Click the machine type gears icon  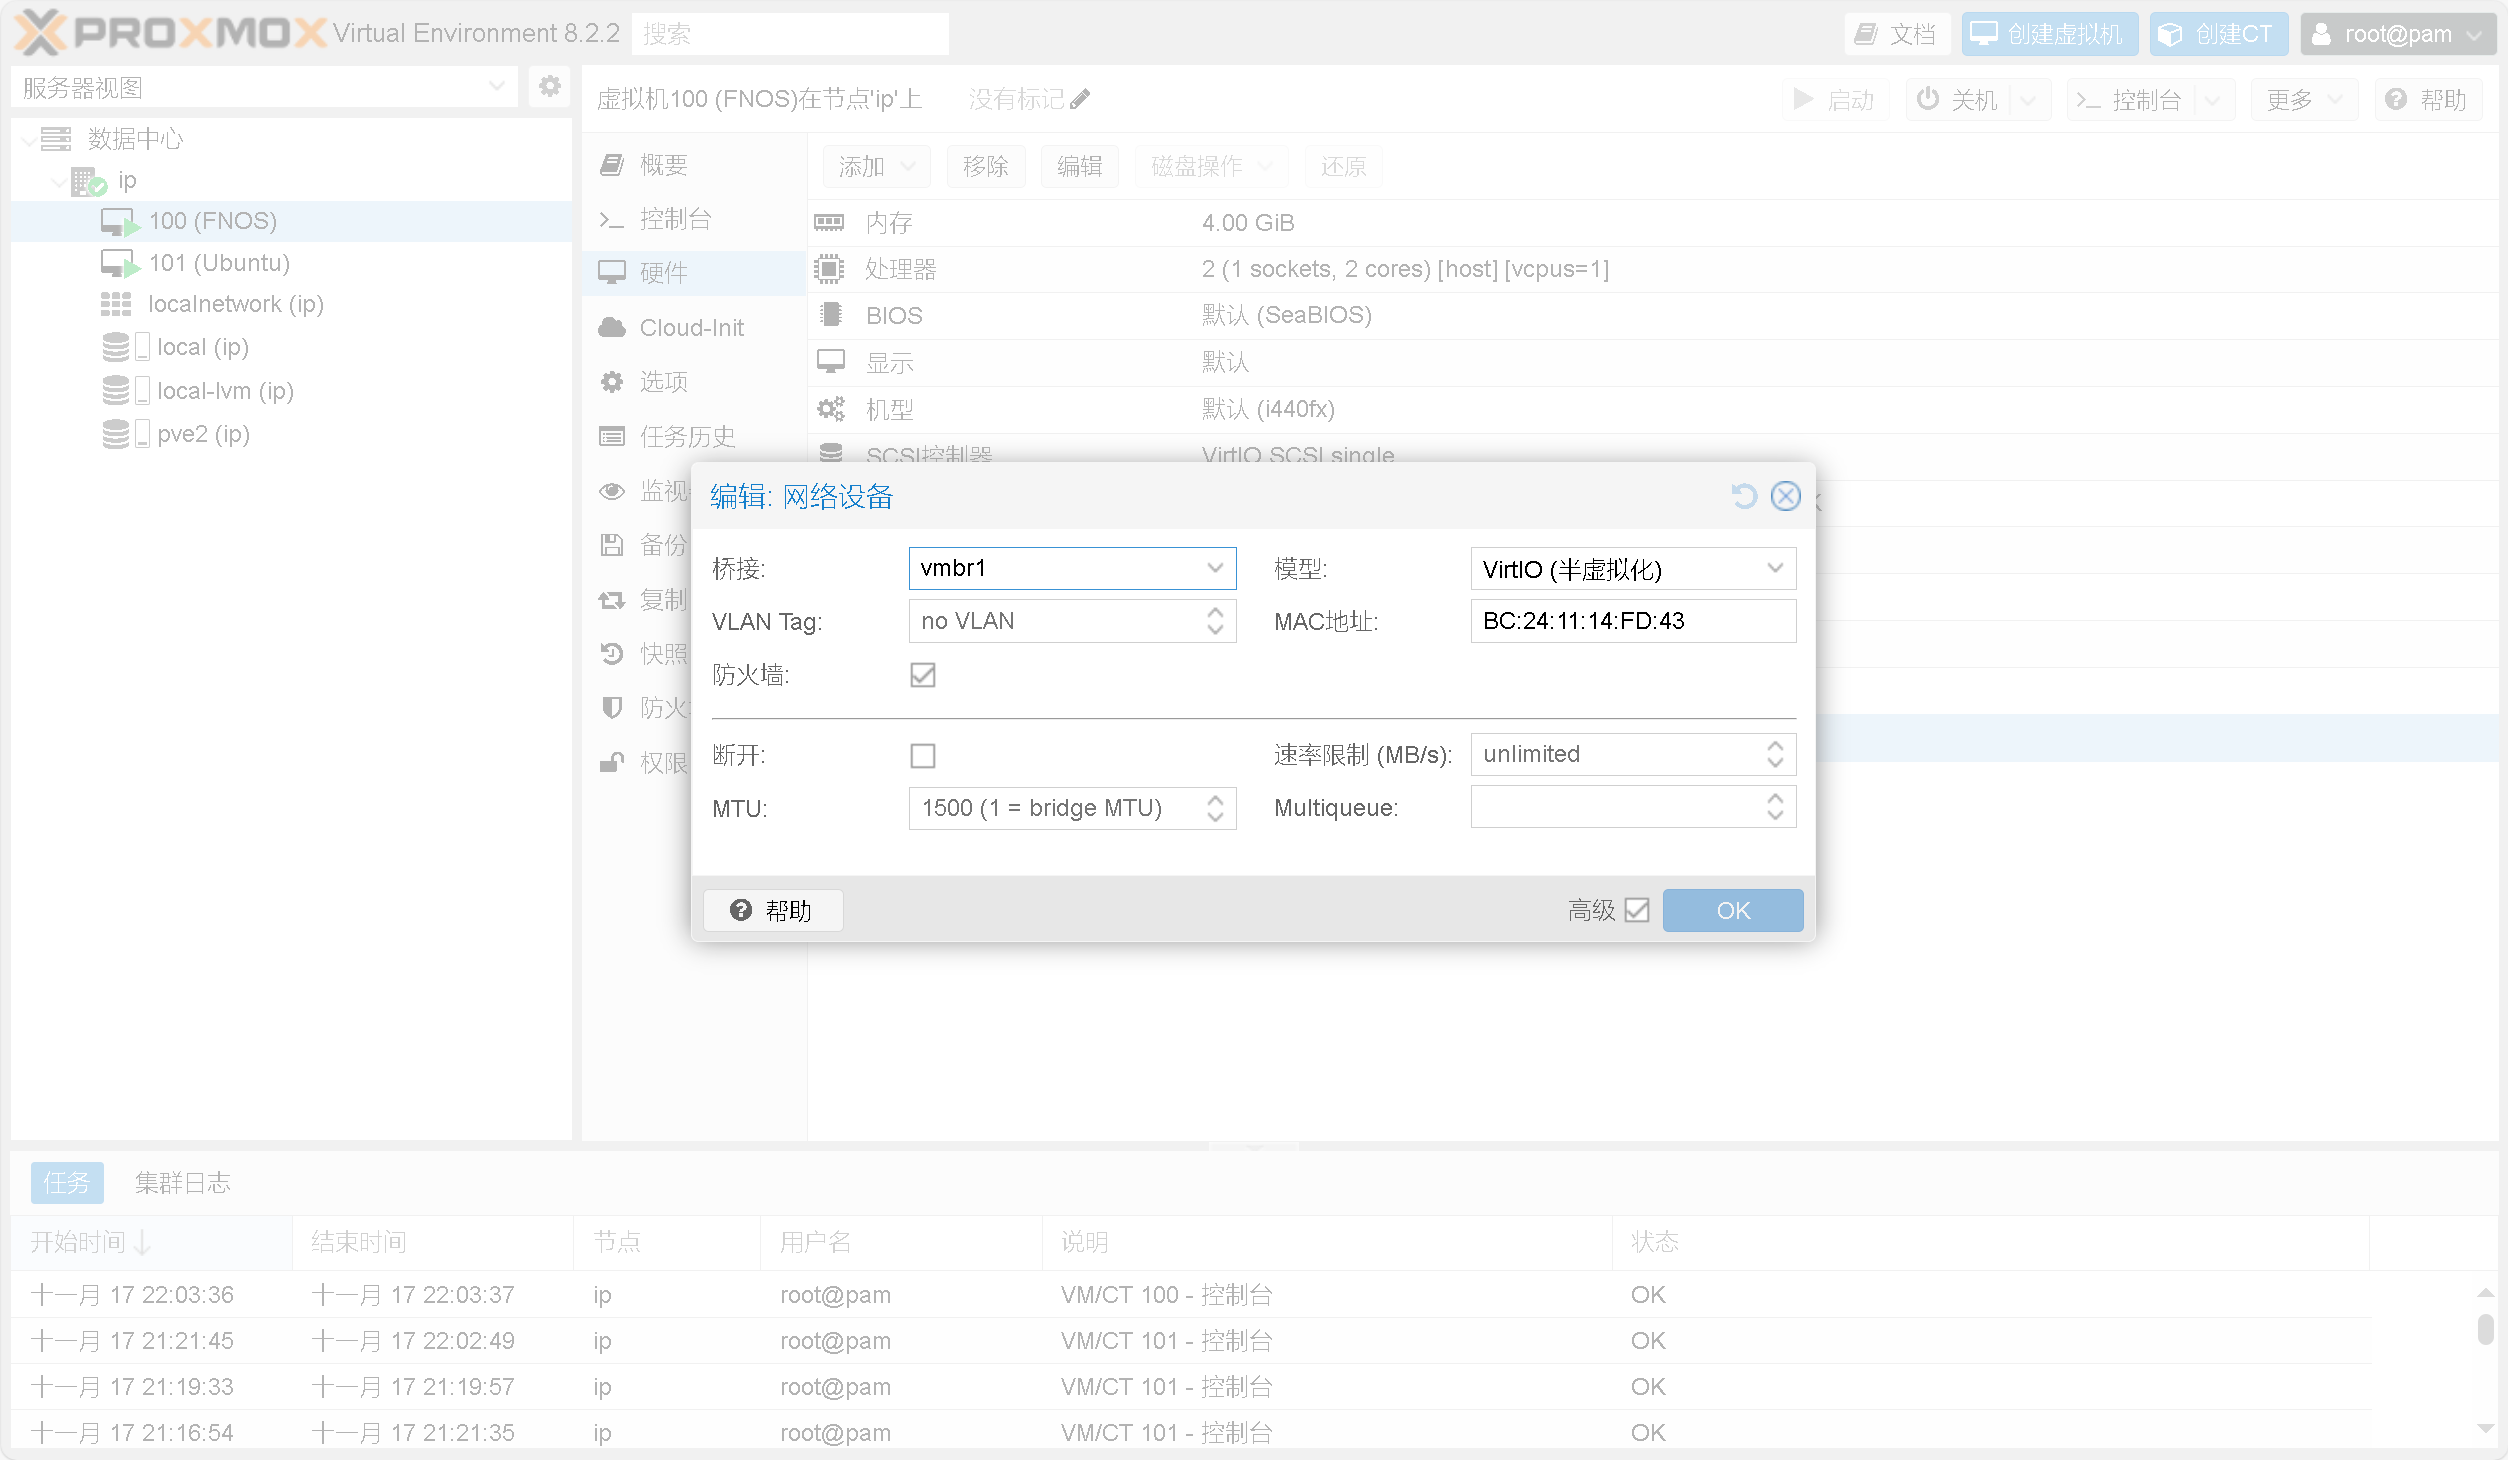tap(830, 408)
